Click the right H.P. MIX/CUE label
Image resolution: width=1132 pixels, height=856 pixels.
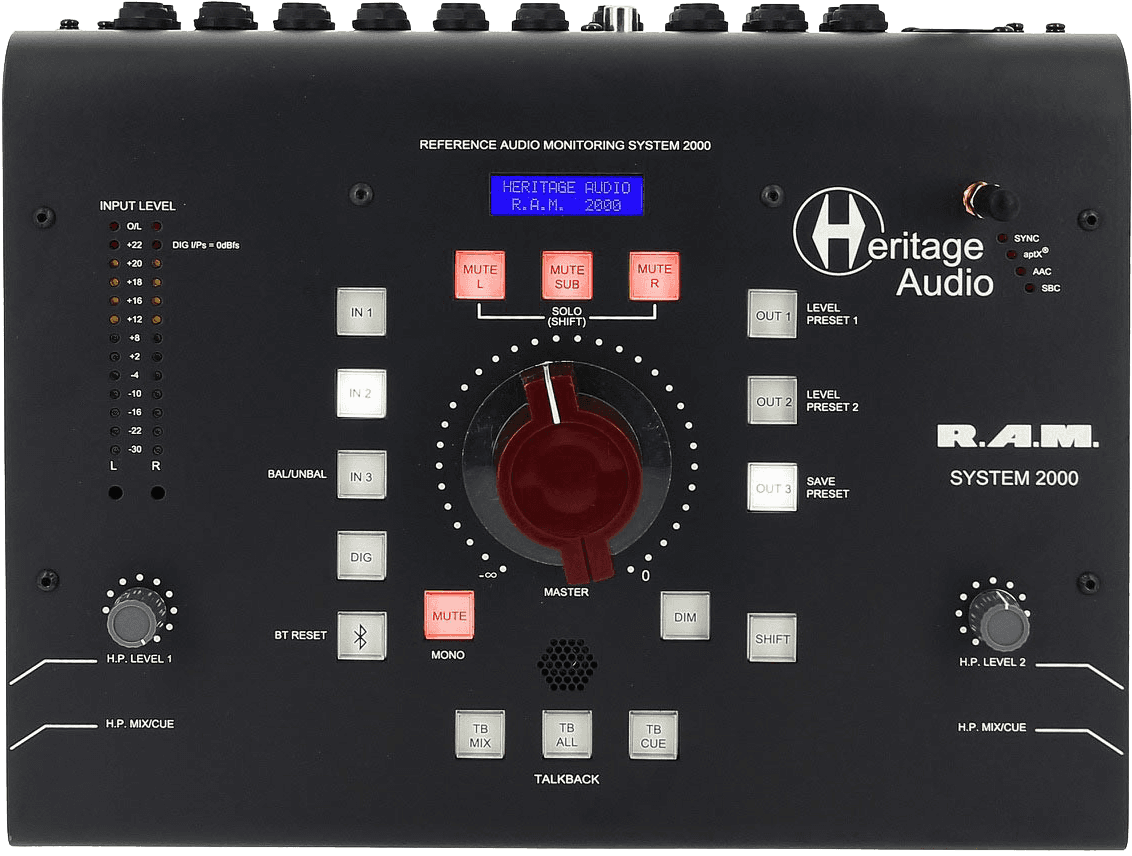[991, 728]
